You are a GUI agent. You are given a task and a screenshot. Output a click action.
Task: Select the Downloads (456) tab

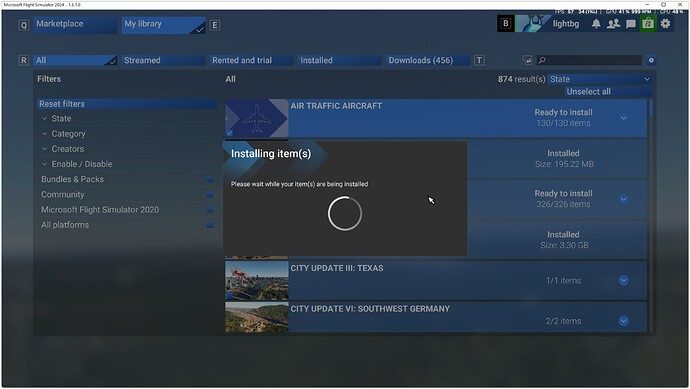coord(427,60)
